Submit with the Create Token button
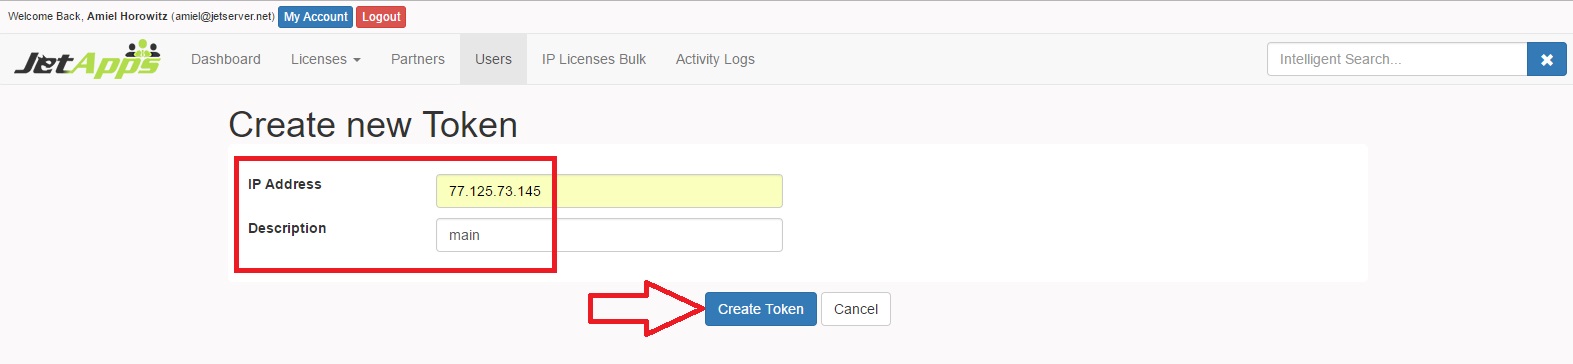This screenshot has height=364, width=1573. click(x=761, y=309)
